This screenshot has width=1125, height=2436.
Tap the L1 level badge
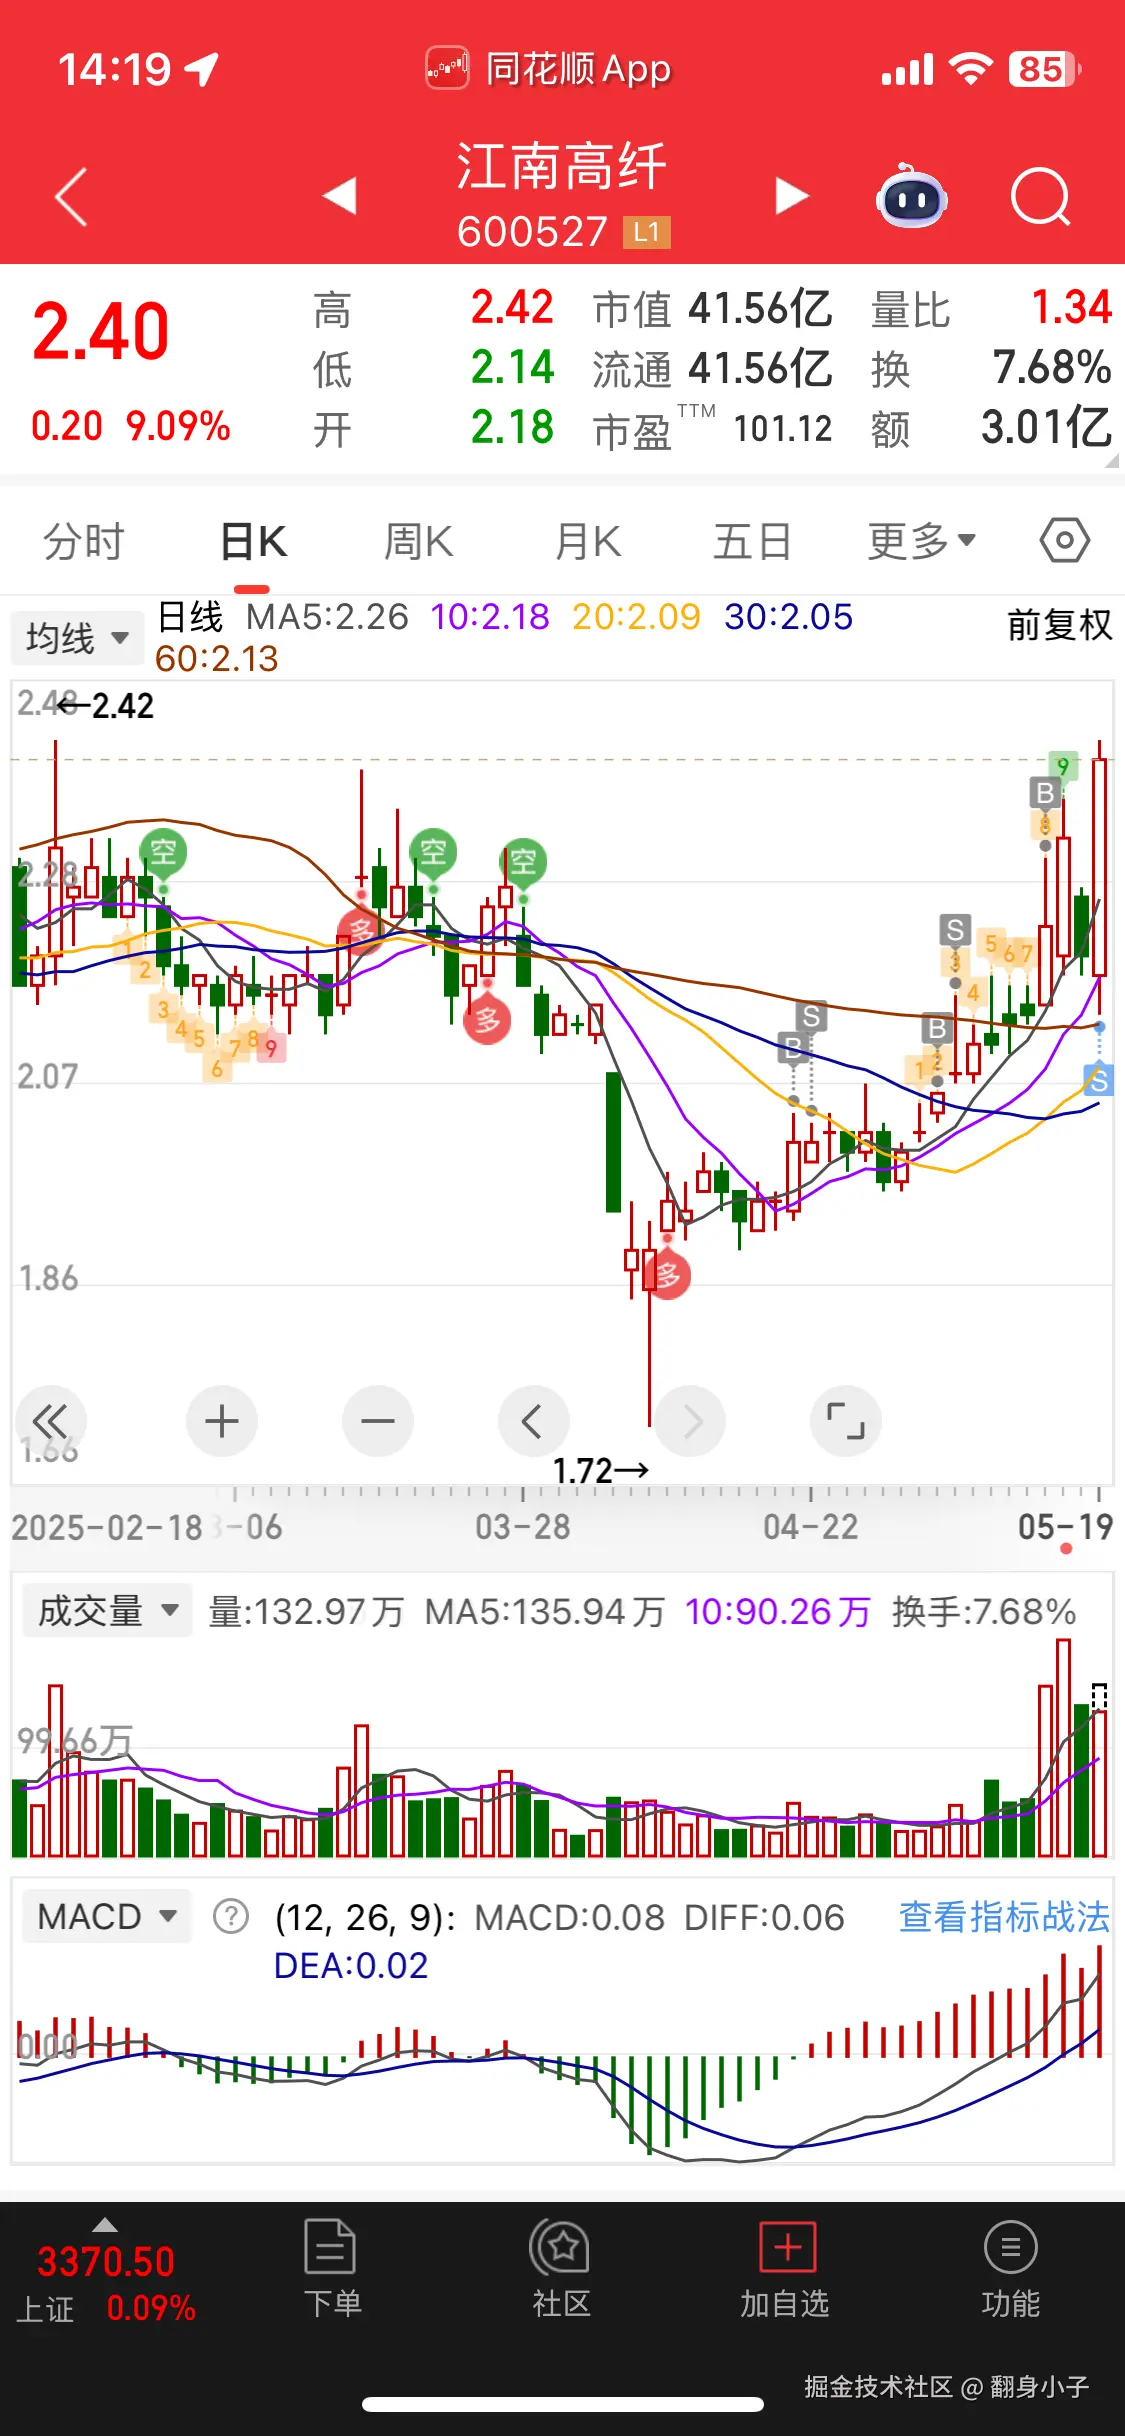click(646, 233)
